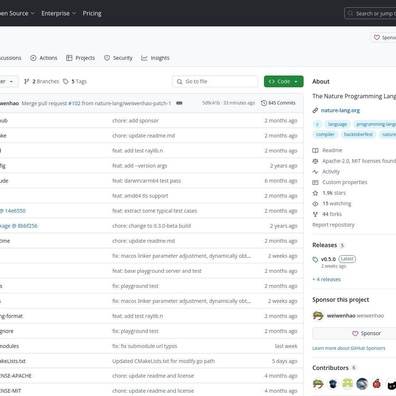Image resolution: width=396 pixels, height=396 pixels.
Task: Click the pulse icon beside Activity
Action: 315,172
